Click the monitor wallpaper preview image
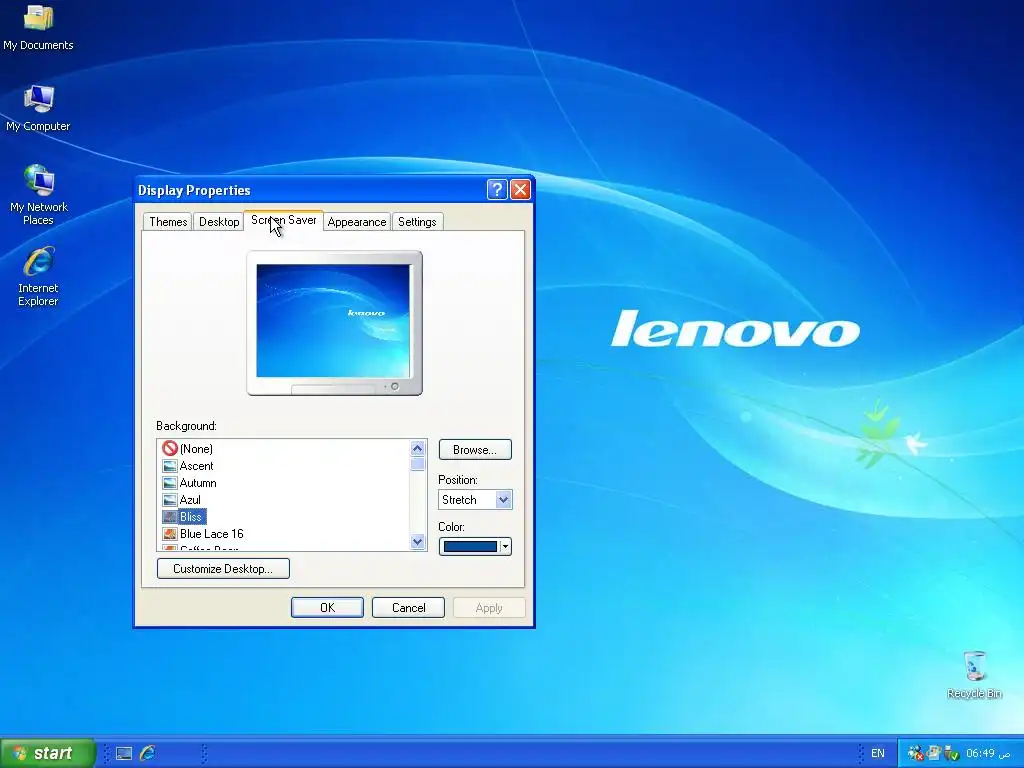The height and width of the screenshot is (768, 1024). point(333,321)
